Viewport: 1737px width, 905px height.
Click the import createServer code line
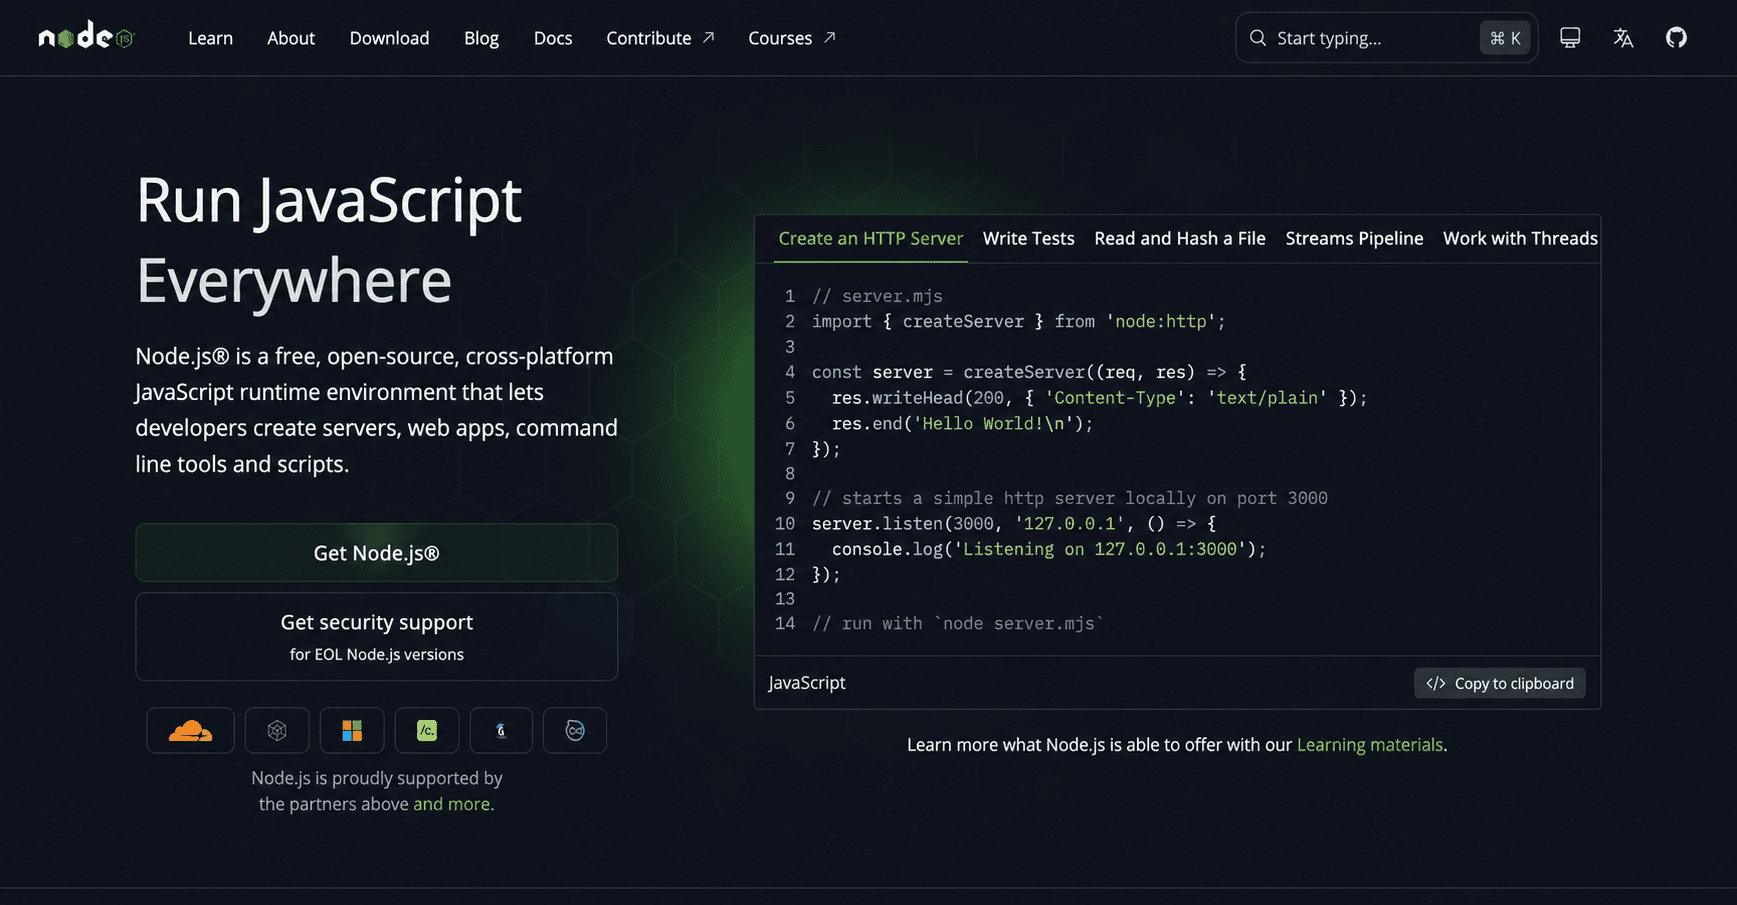(x=1018, y=321)
